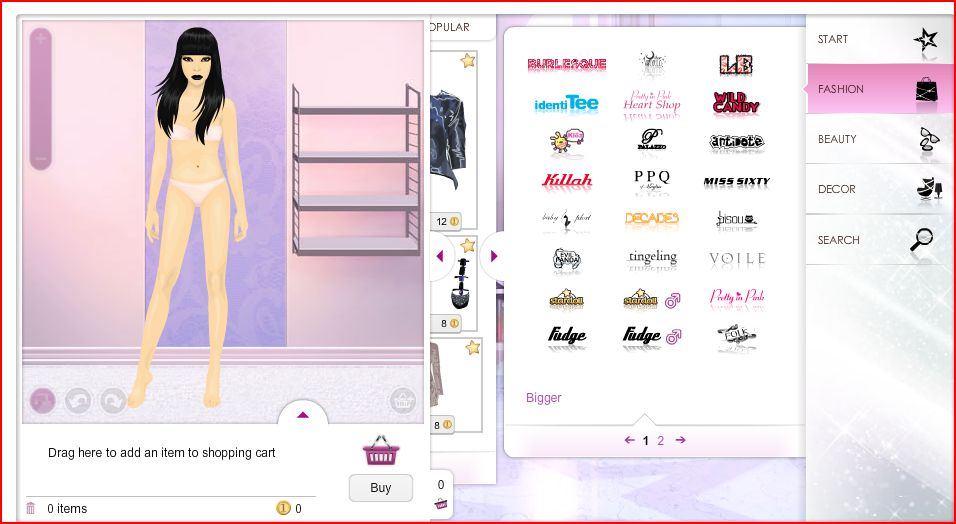The image size is (956, 524).
Task: Click the undo arrow under the doll
Action: (x=78, y=401)
